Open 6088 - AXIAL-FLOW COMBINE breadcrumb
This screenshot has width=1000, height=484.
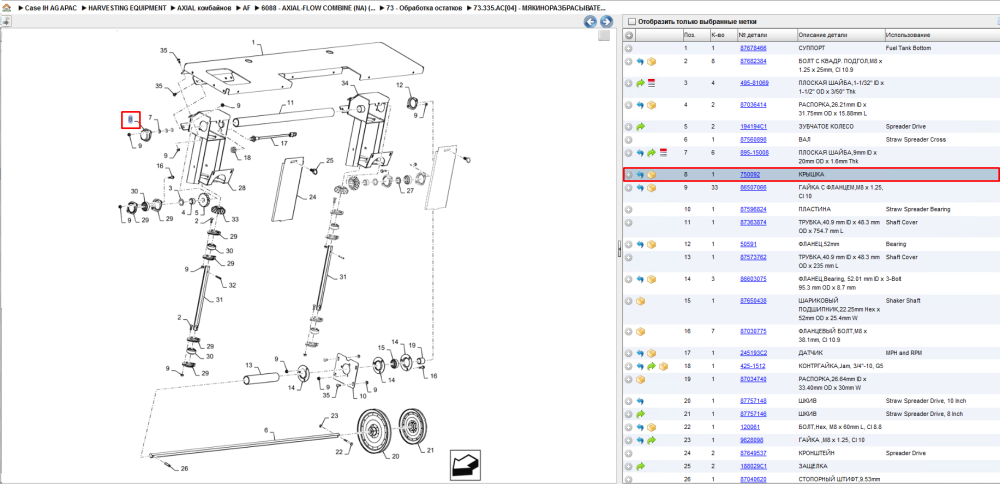318,8
